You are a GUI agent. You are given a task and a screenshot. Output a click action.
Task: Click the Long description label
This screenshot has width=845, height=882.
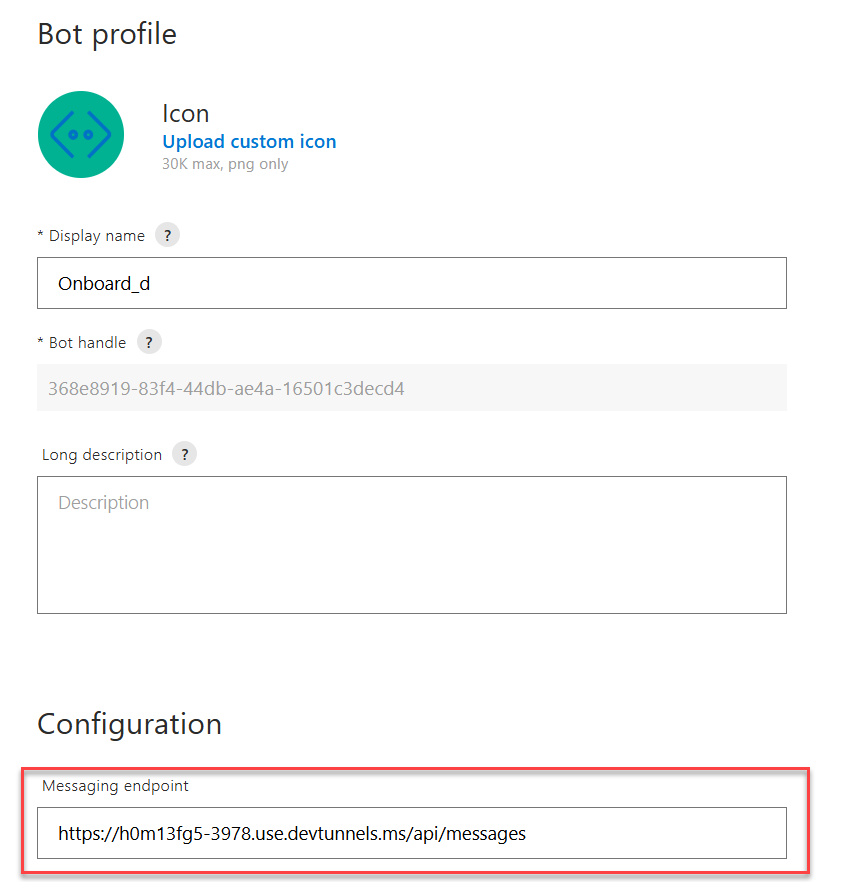click(102, 454)
